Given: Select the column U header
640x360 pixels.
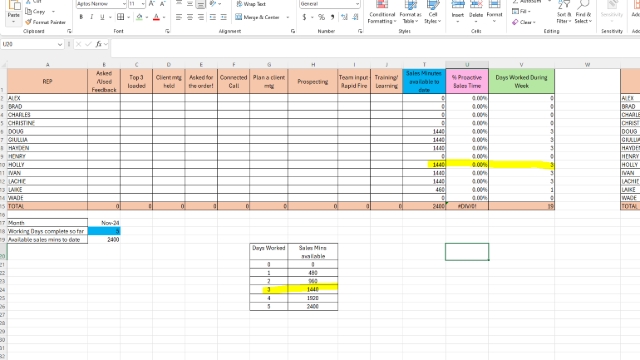Looking at the screenshot, I should click(467, 64).
